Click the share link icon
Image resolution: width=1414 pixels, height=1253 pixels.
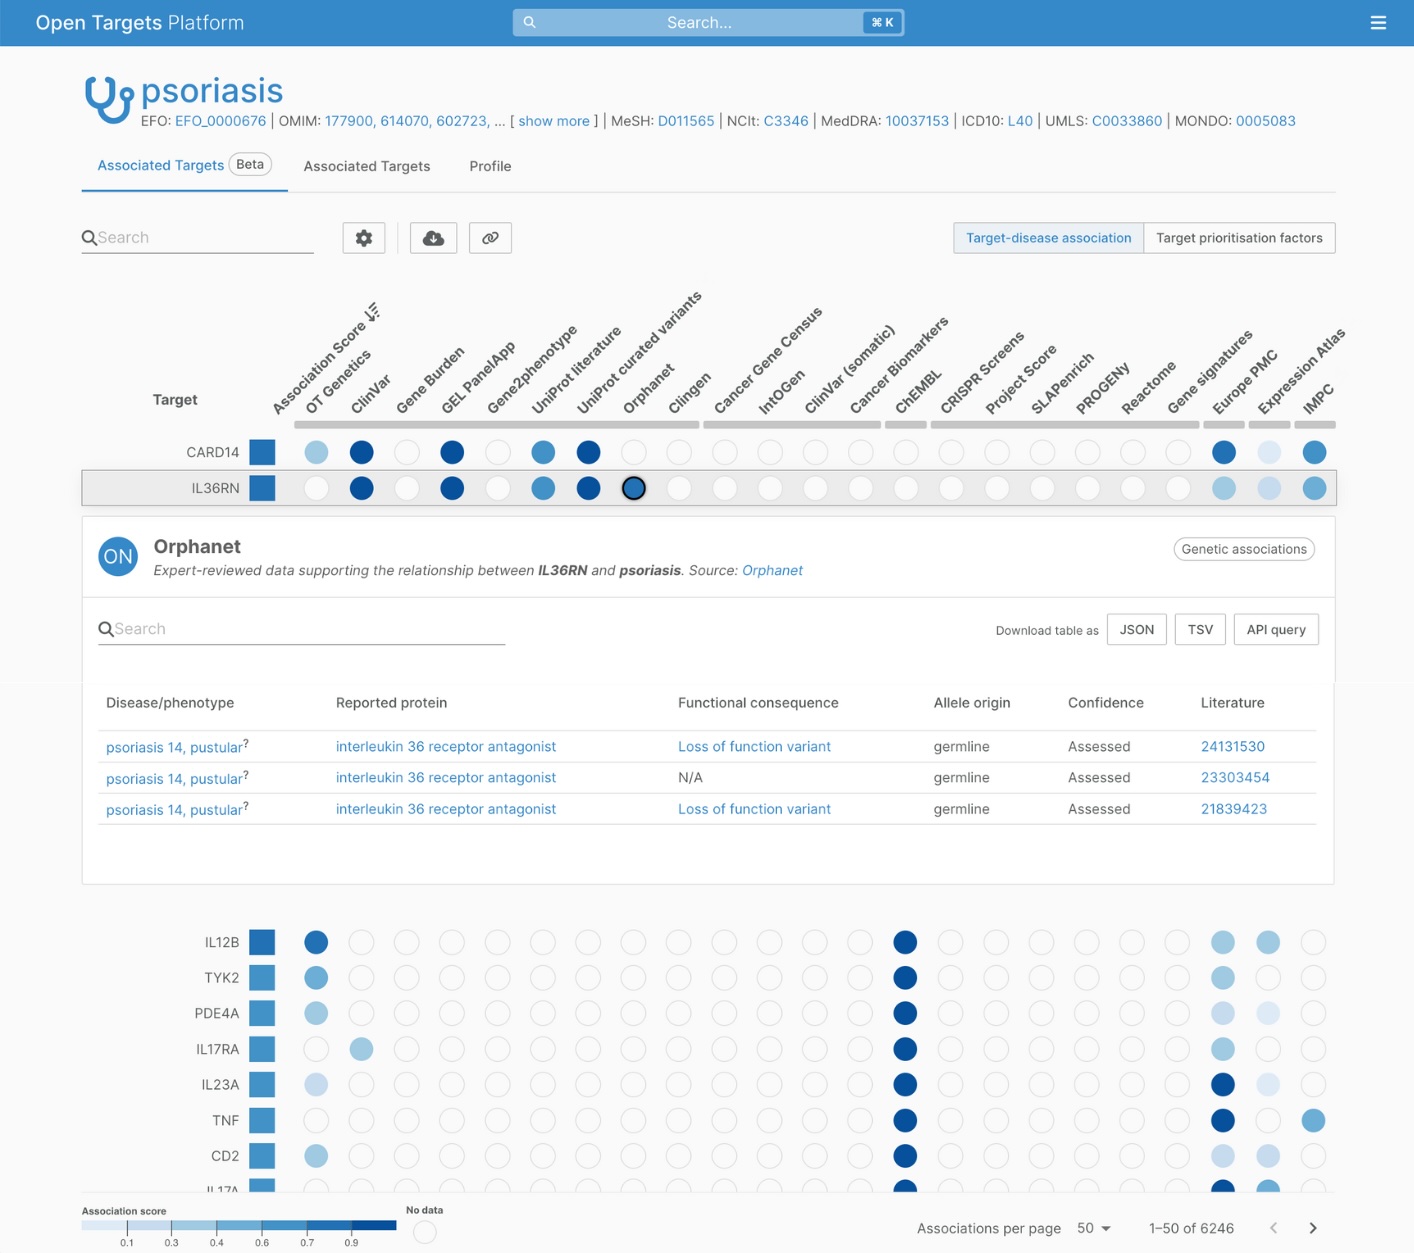pos(490,237)
